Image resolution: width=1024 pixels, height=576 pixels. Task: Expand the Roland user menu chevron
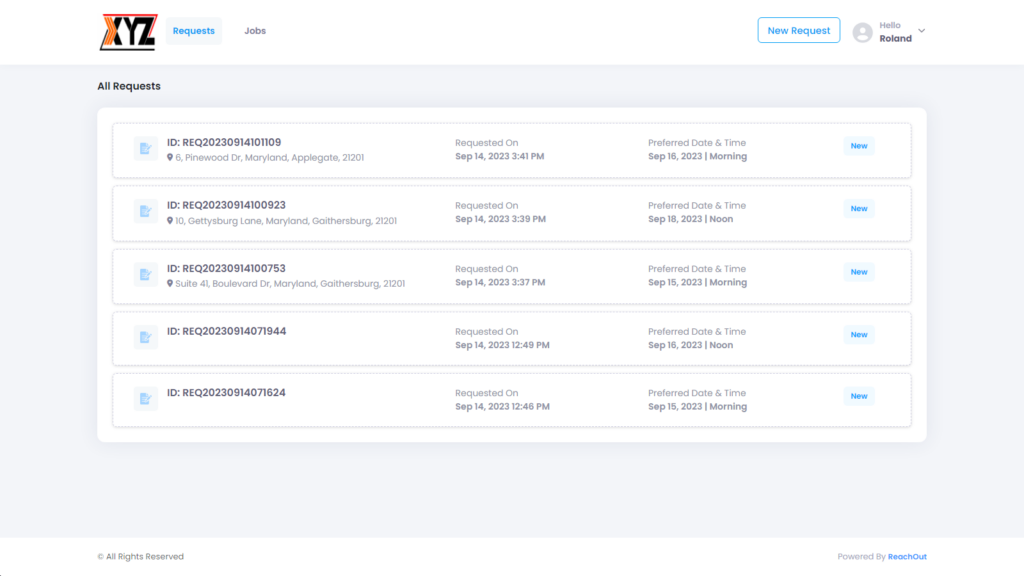[x=921, y=31]
